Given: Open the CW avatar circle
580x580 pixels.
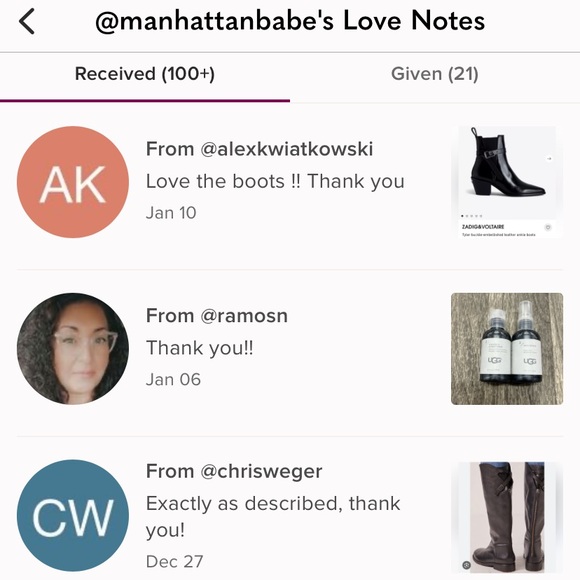Looking at the screenshot, I should [73, 515].
